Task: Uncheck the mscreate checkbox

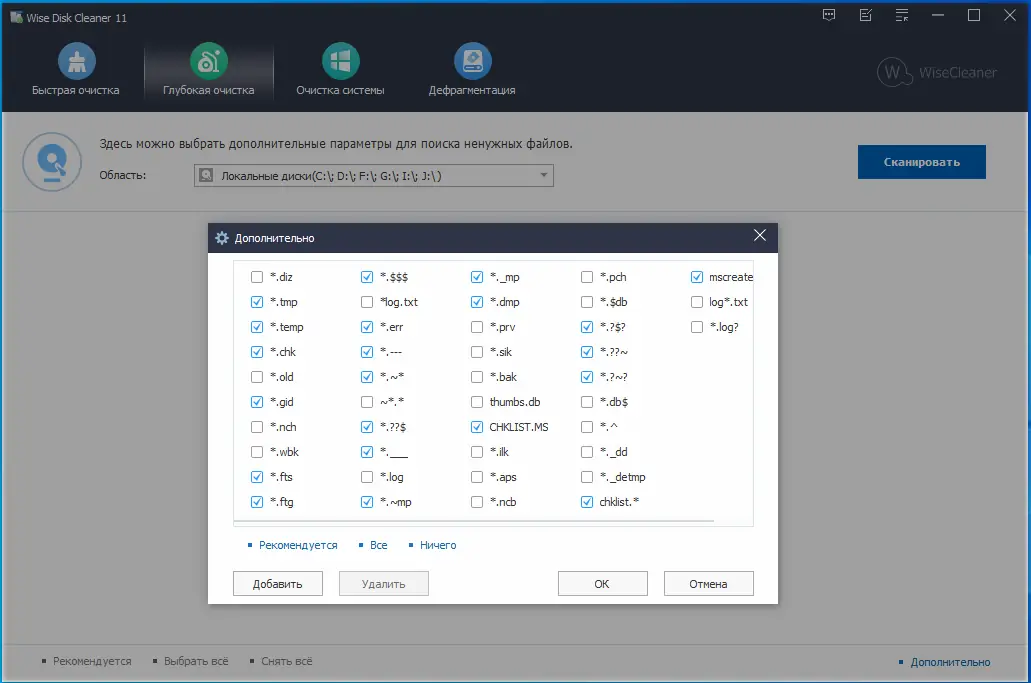Action: click(x=697, y=277)
